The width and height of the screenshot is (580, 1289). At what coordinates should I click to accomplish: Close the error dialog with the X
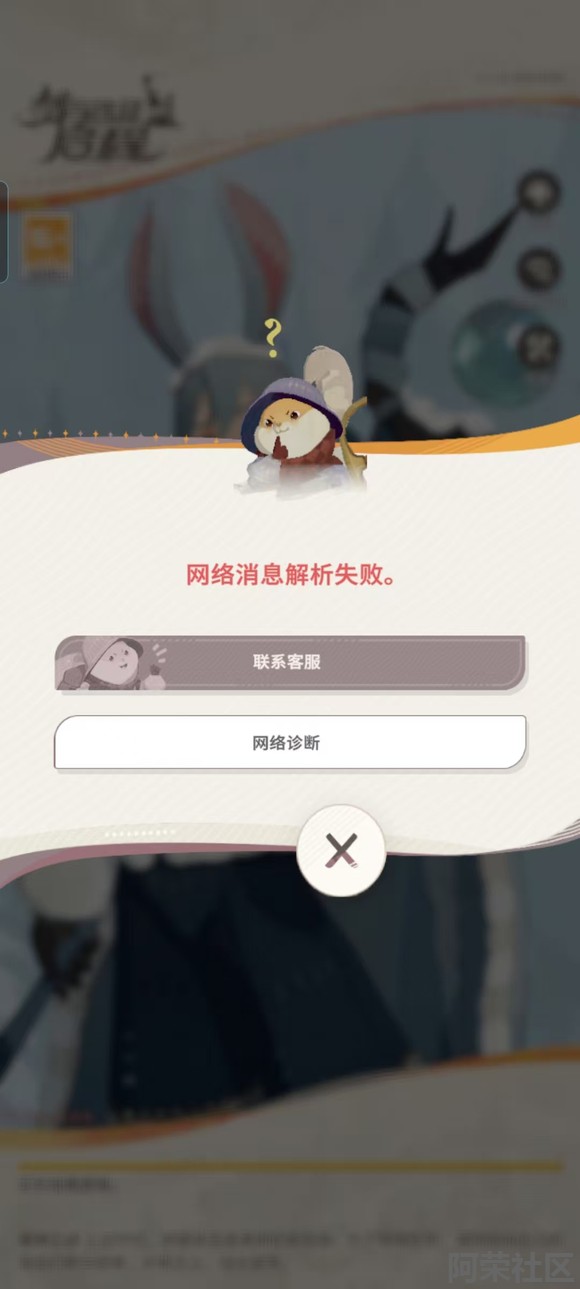(341, 851)
